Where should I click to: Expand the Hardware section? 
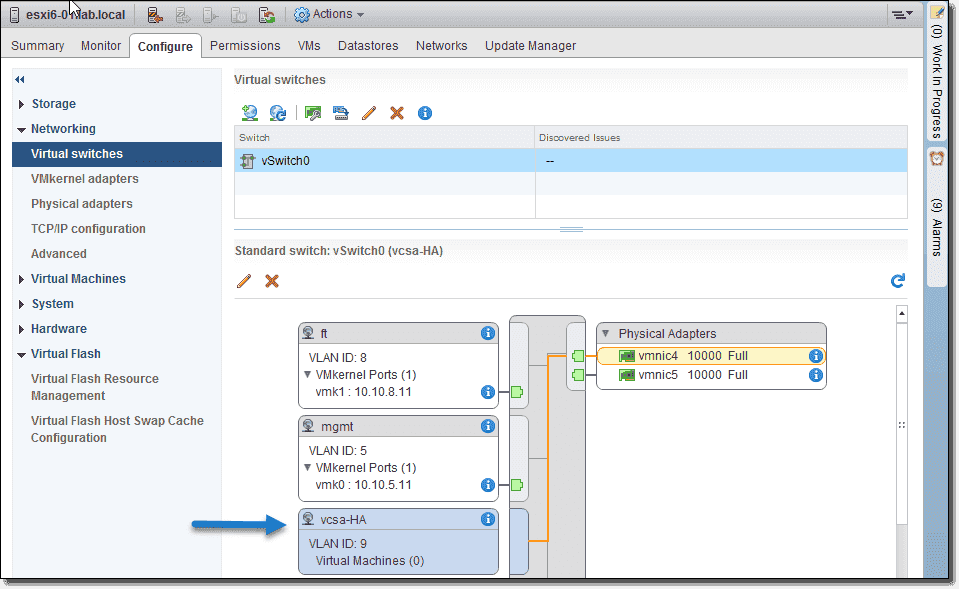coord(21,330)
